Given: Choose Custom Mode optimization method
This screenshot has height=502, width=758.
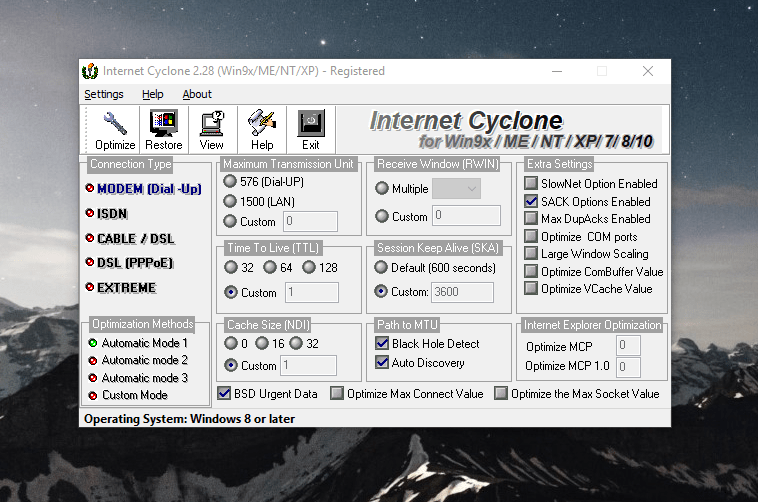Looking at the screenshot, I should coord(128,395).
